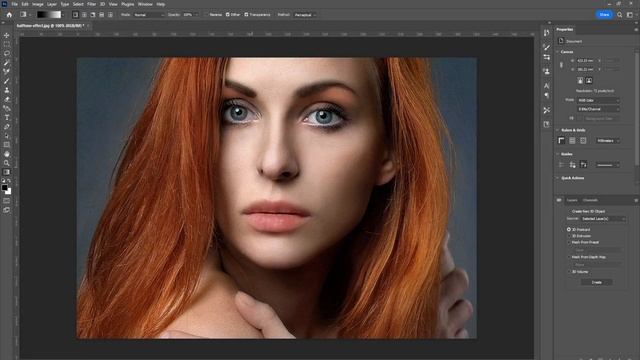Image resolution: width=640 pixels, height=360 pixels.
Task: Toggle the canvas dimensions link icon
Action: 562,65
